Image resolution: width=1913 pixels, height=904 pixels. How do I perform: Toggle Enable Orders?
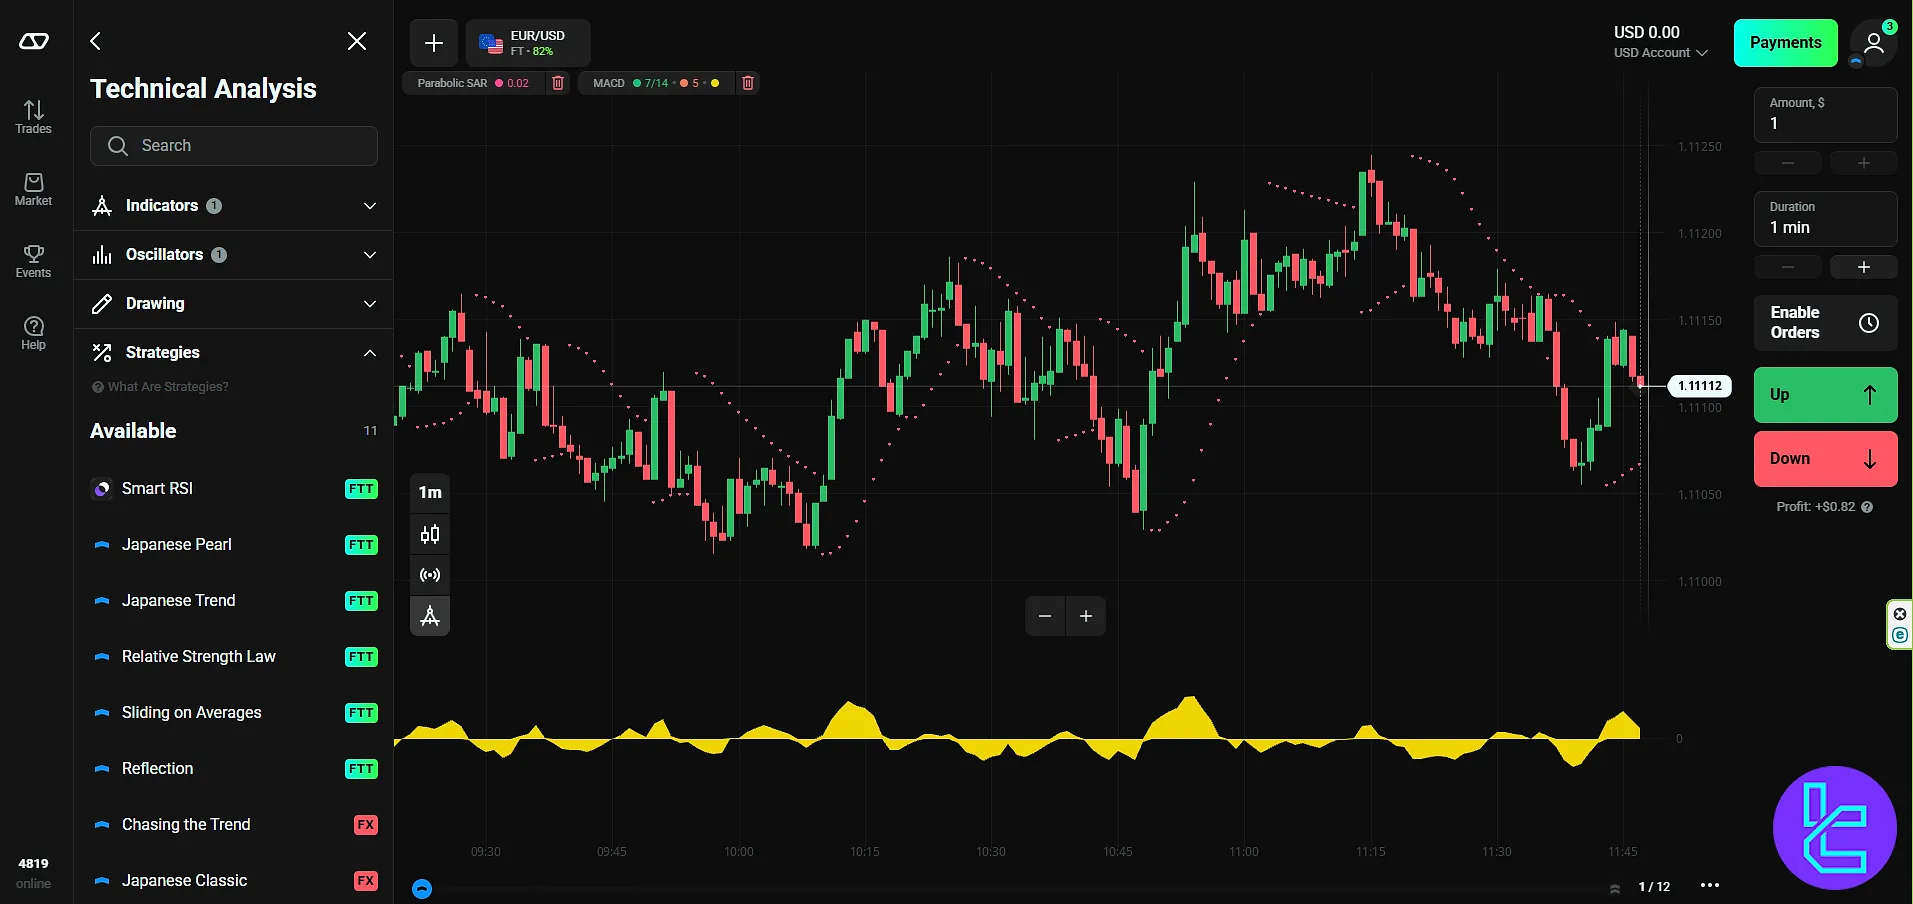point(1826,323)
